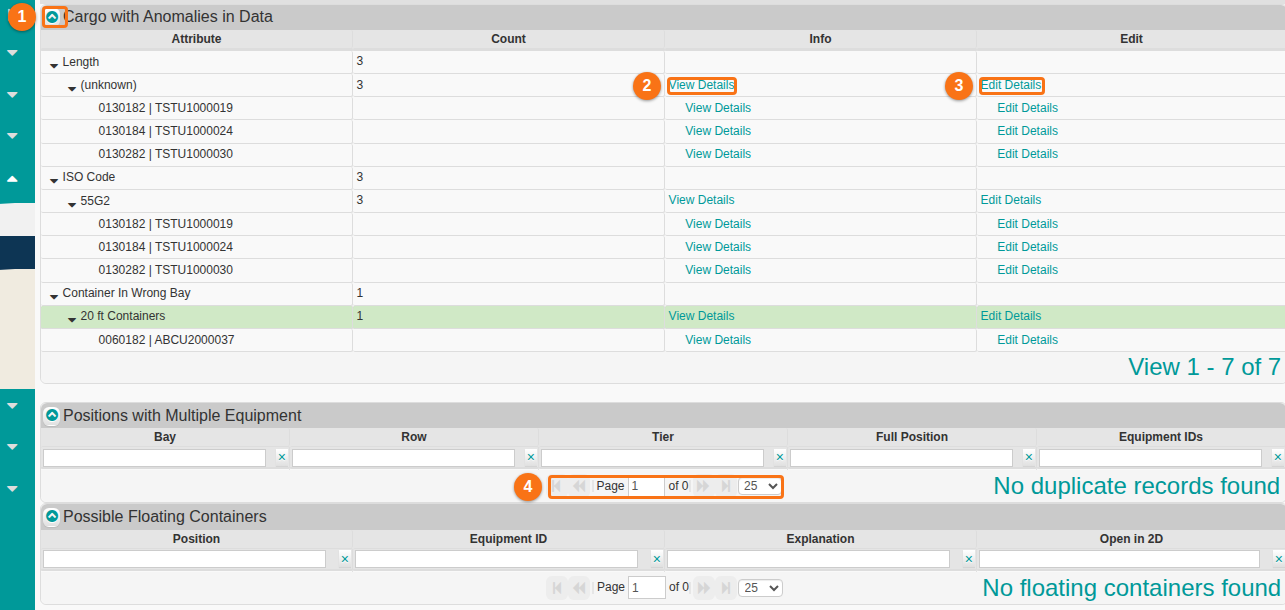This screenshot has height=610, width=1285.
Task: Edit Details for TSTU1000030 under Length (unknown)
Action: point(1027,154)
